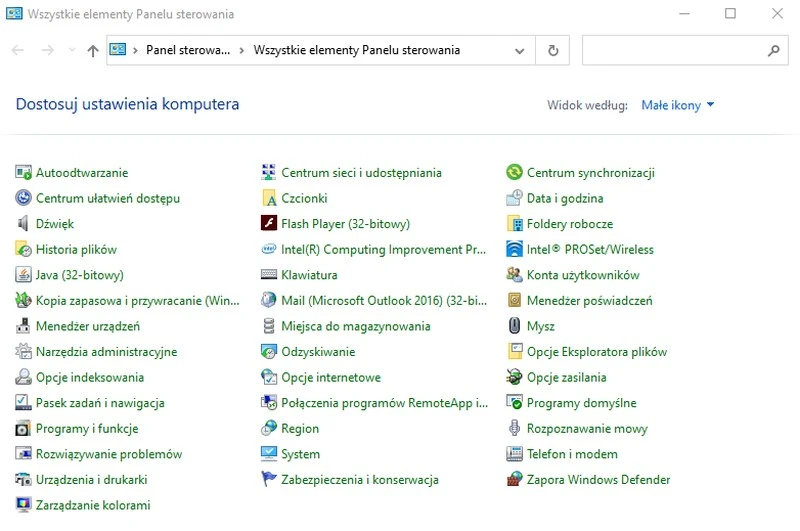
Task: Click the search magnifier icon
Action: [x=773, y=50]
